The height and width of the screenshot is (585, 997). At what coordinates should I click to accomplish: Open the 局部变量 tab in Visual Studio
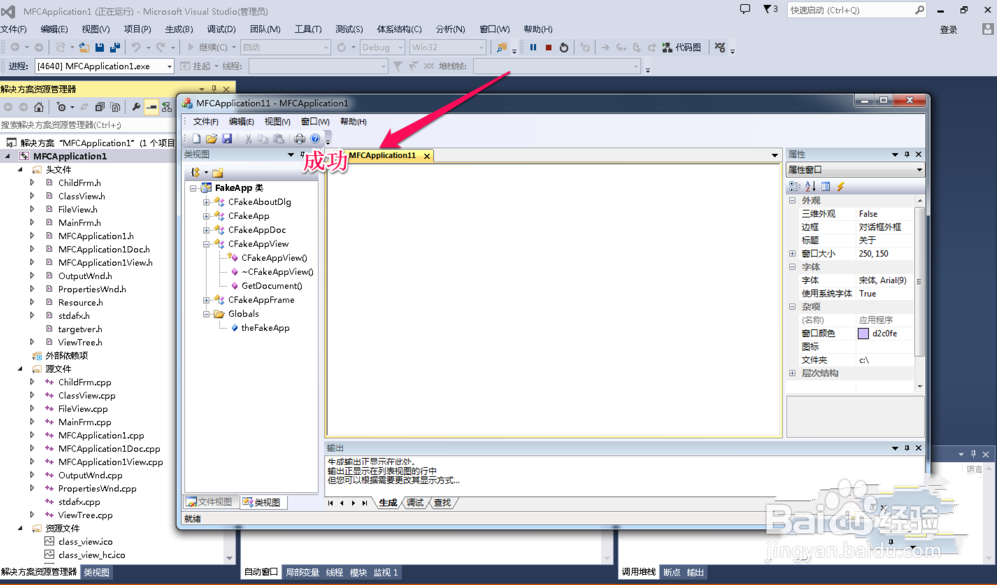(302, 572)
